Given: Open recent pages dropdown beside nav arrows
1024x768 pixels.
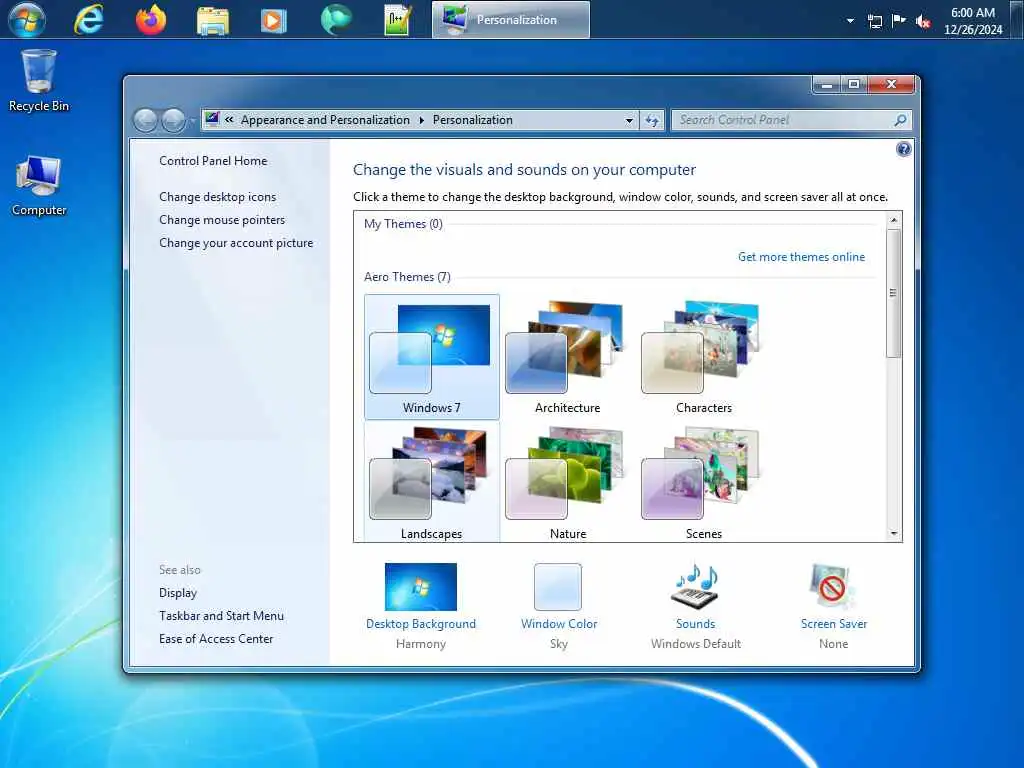Looking at the screenshot, I should pos(192,121).
